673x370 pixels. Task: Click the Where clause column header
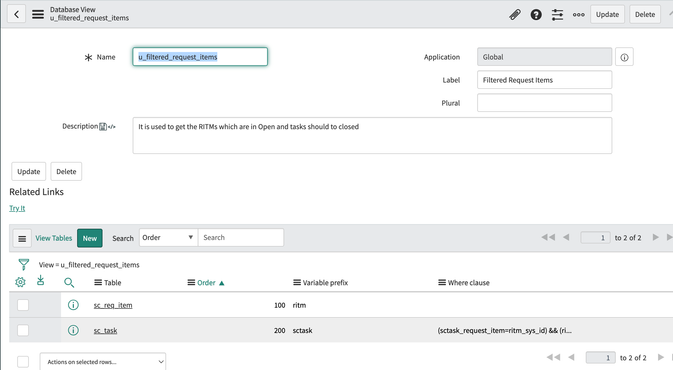tap(468, 282)
